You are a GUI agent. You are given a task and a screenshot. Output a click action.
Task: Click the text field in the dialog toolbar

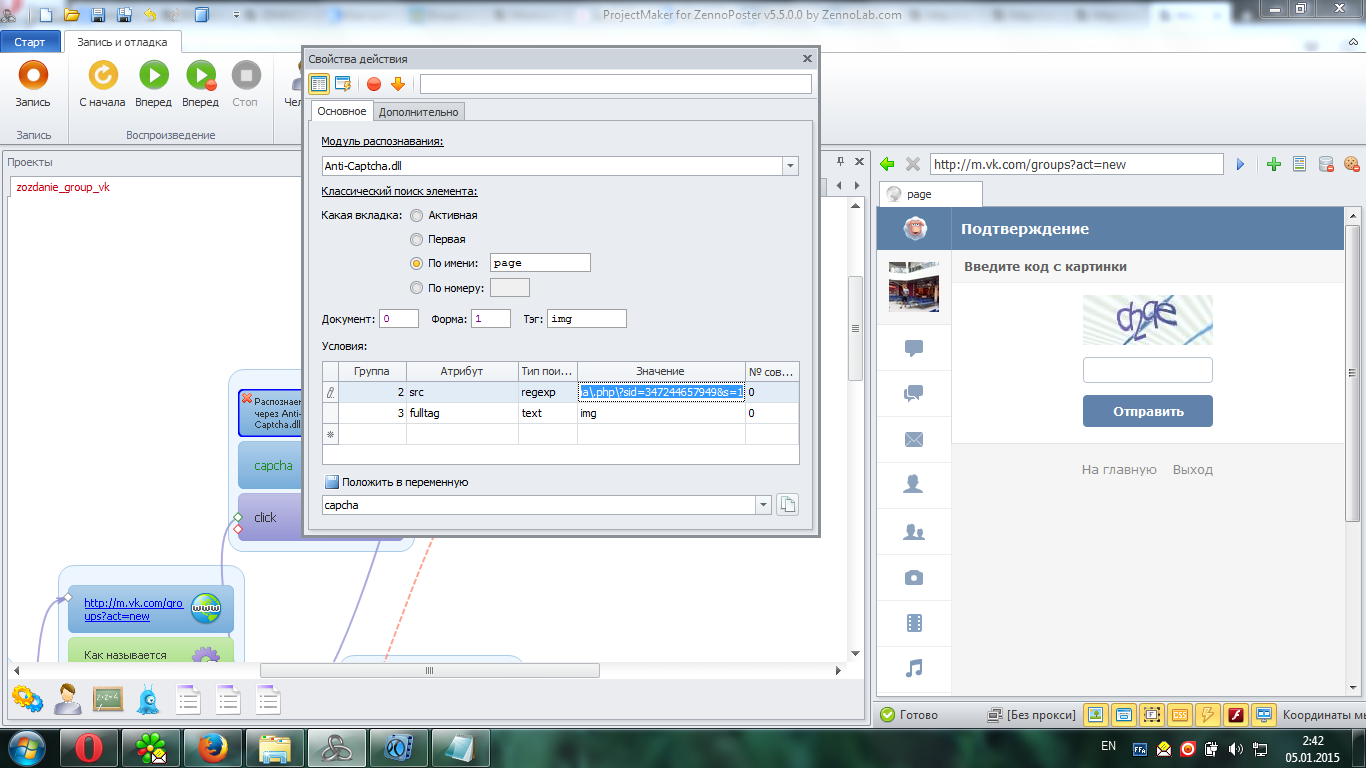tap(616, 84)
